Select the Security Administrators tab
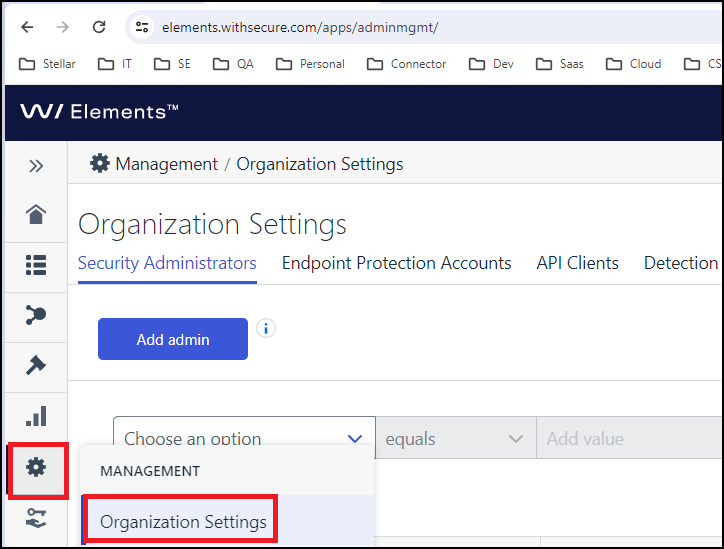This screenshot has height=549, width=724. (x=167, y=263)
